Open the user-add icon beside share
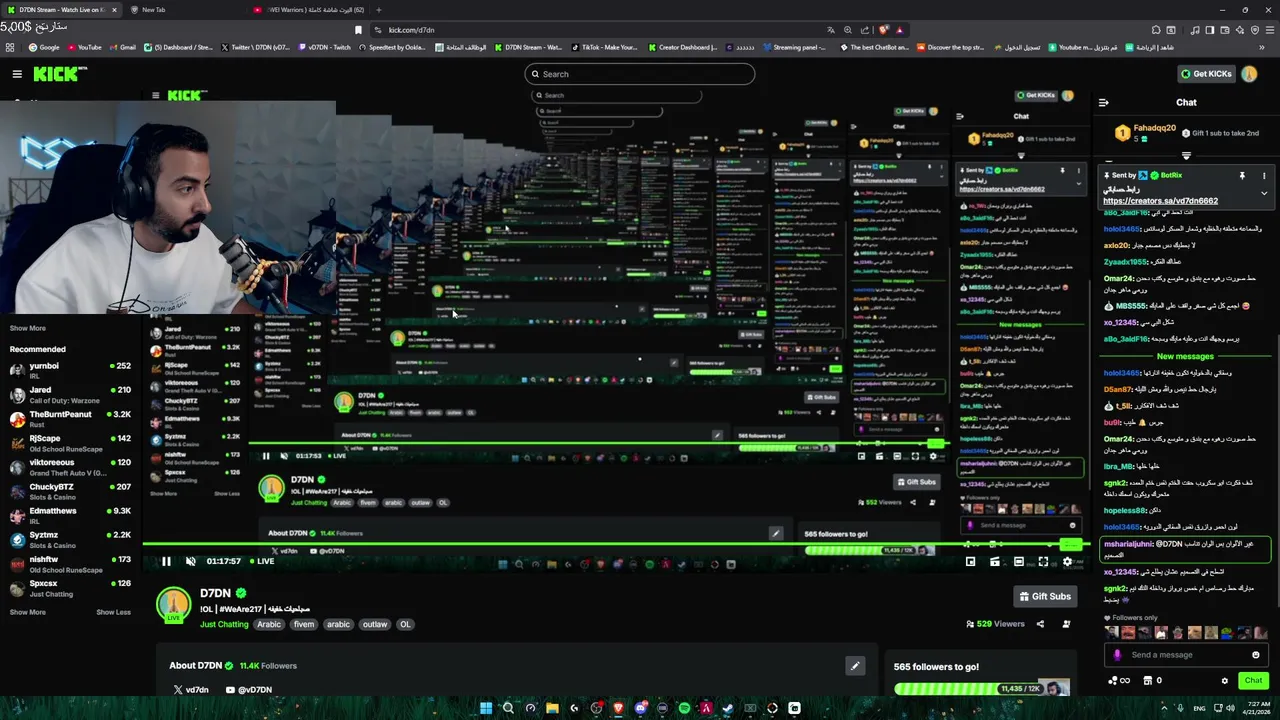This screenshot has height=720, width=1280. pyautogui.click(x=1066, y=624)
